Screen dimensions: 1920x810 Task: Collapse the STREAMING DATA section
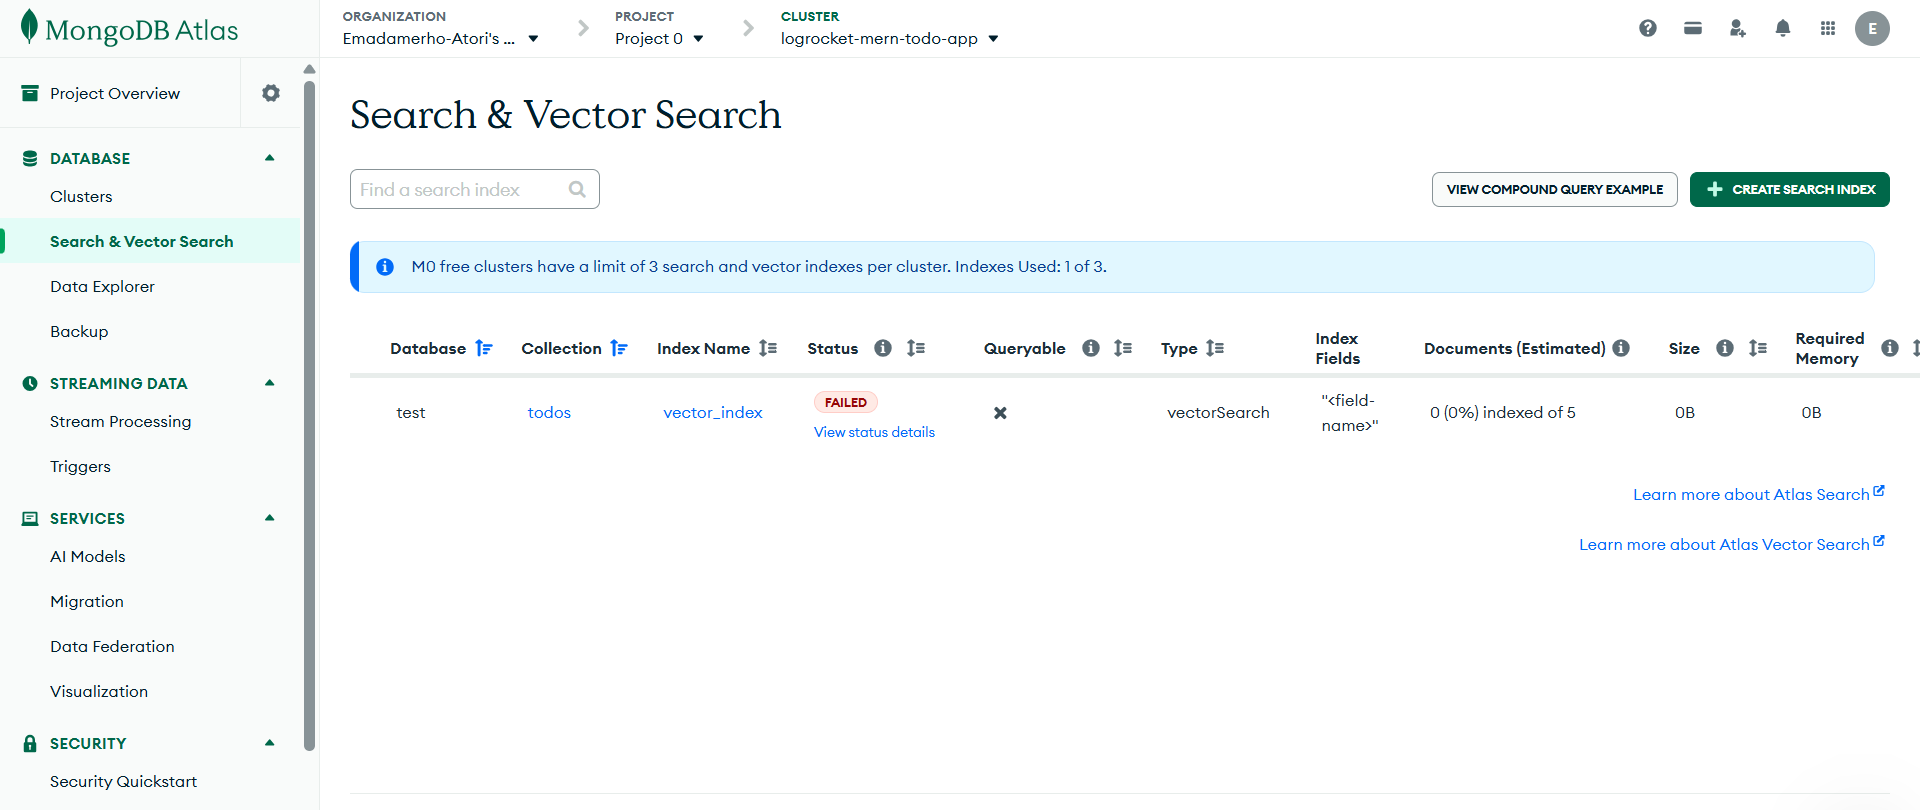[x=270, y=383]
